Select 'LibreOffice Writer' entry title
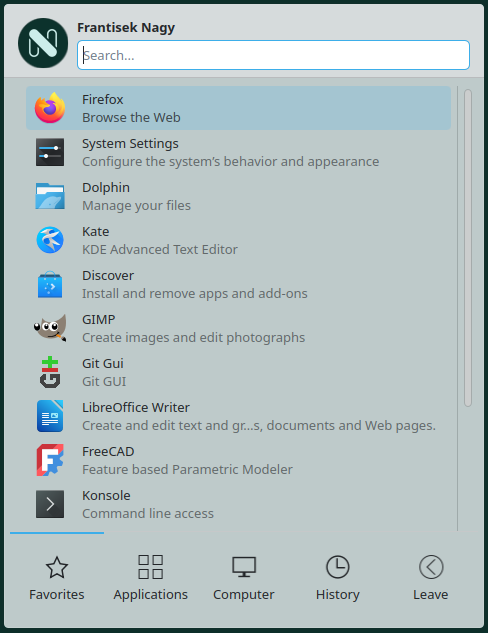This screenshot has width=488, height=633. coord(136,407)
